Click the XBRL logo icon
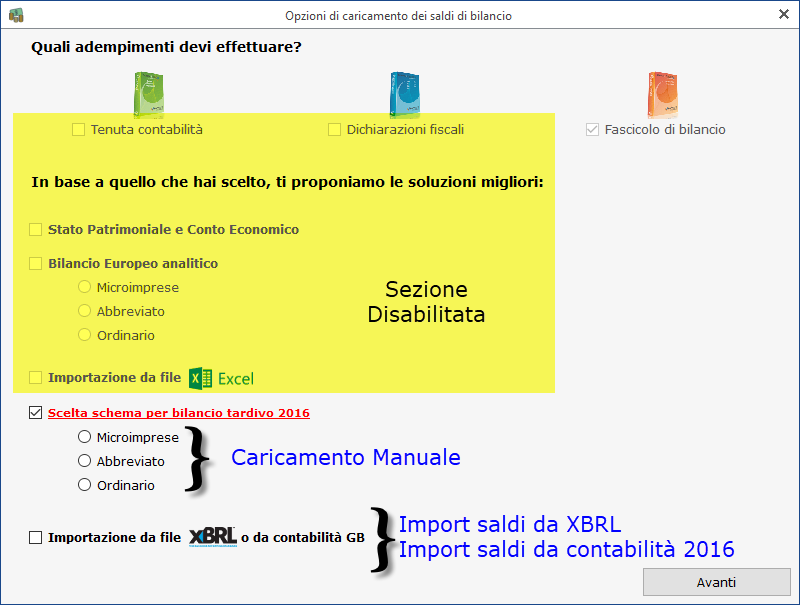800x605 pixels. coord(213,537)
